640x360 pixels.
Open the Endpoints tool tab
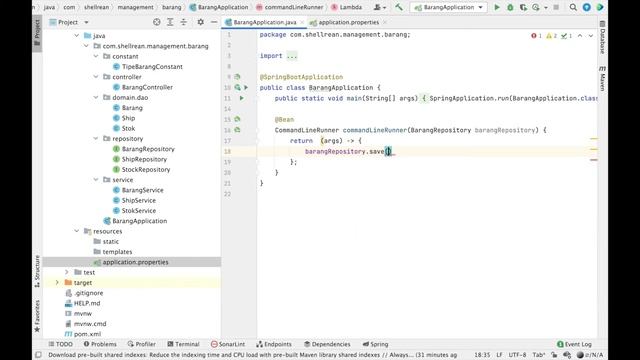pos(274,344)
